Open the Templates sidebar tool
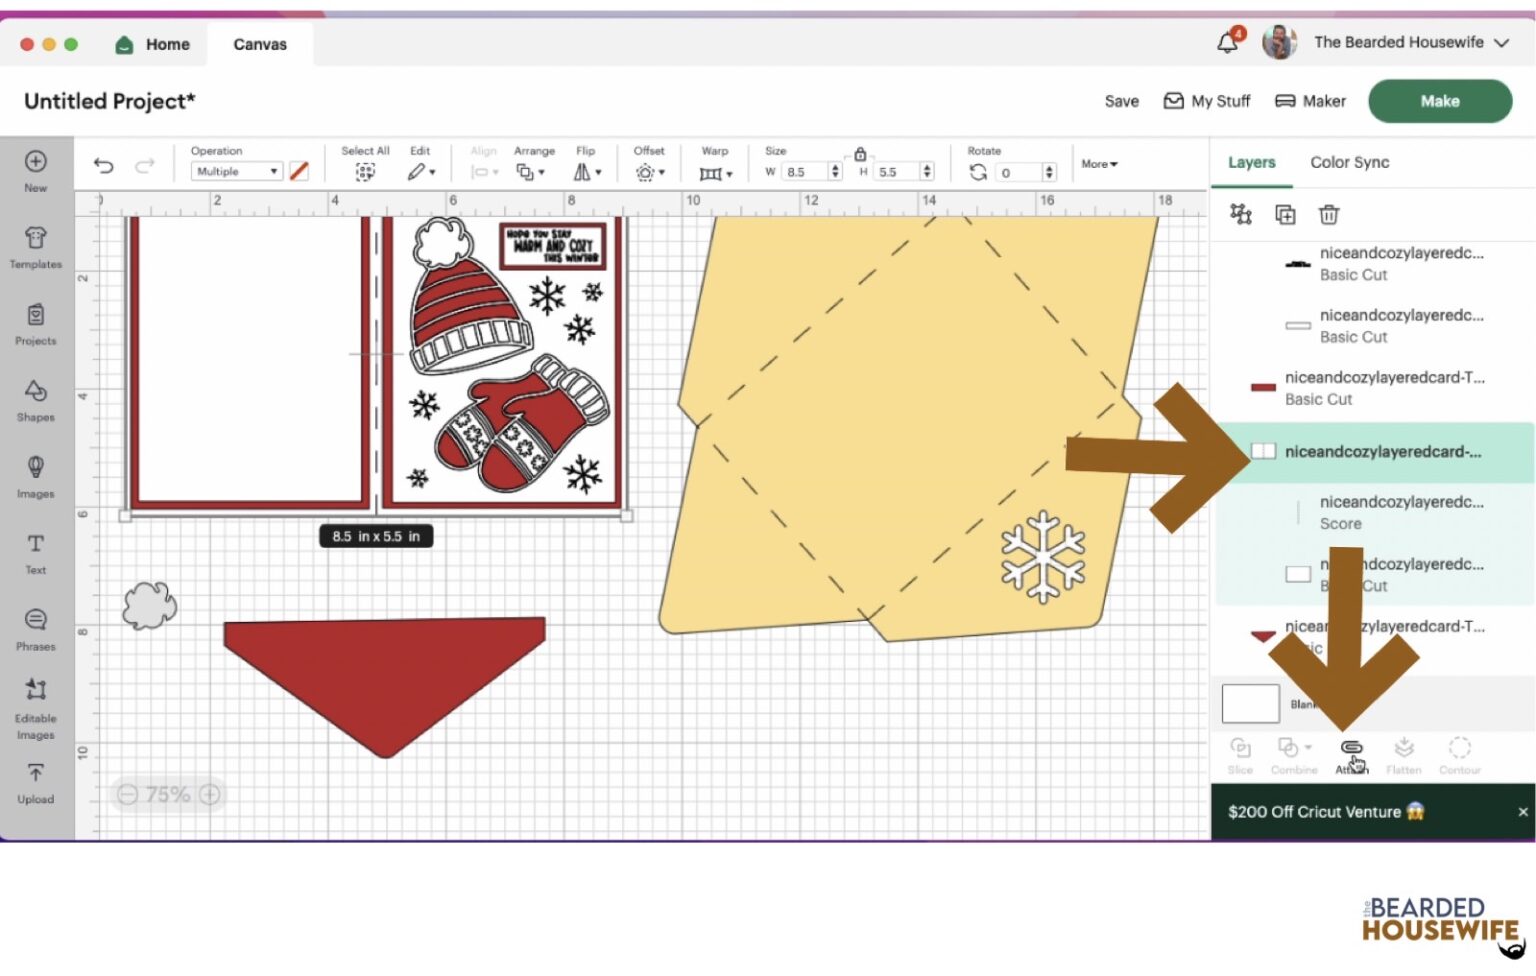 click(x=35, y=246)
